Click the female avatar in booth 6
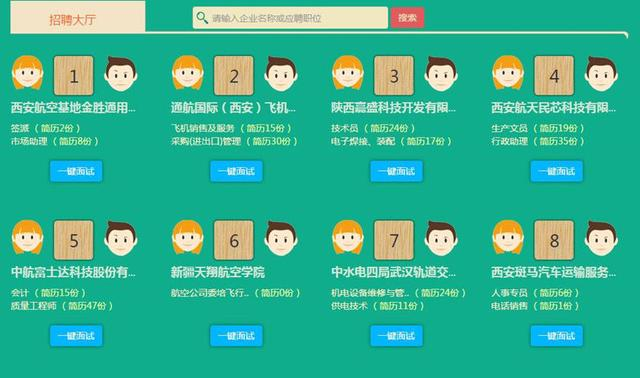 click(188, 238)
